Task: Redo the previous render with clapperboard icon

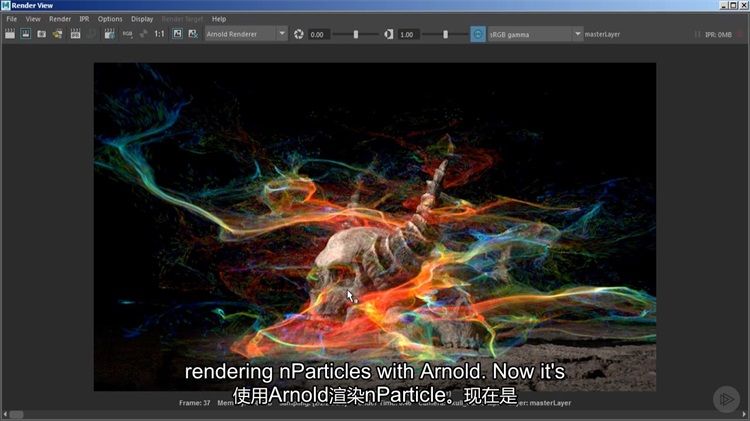Action: [x=10, y=34]
